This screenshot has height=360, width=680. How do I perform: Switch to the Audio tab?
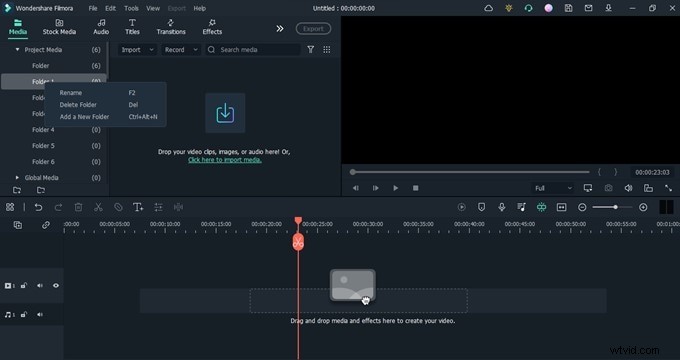[101, 27]
